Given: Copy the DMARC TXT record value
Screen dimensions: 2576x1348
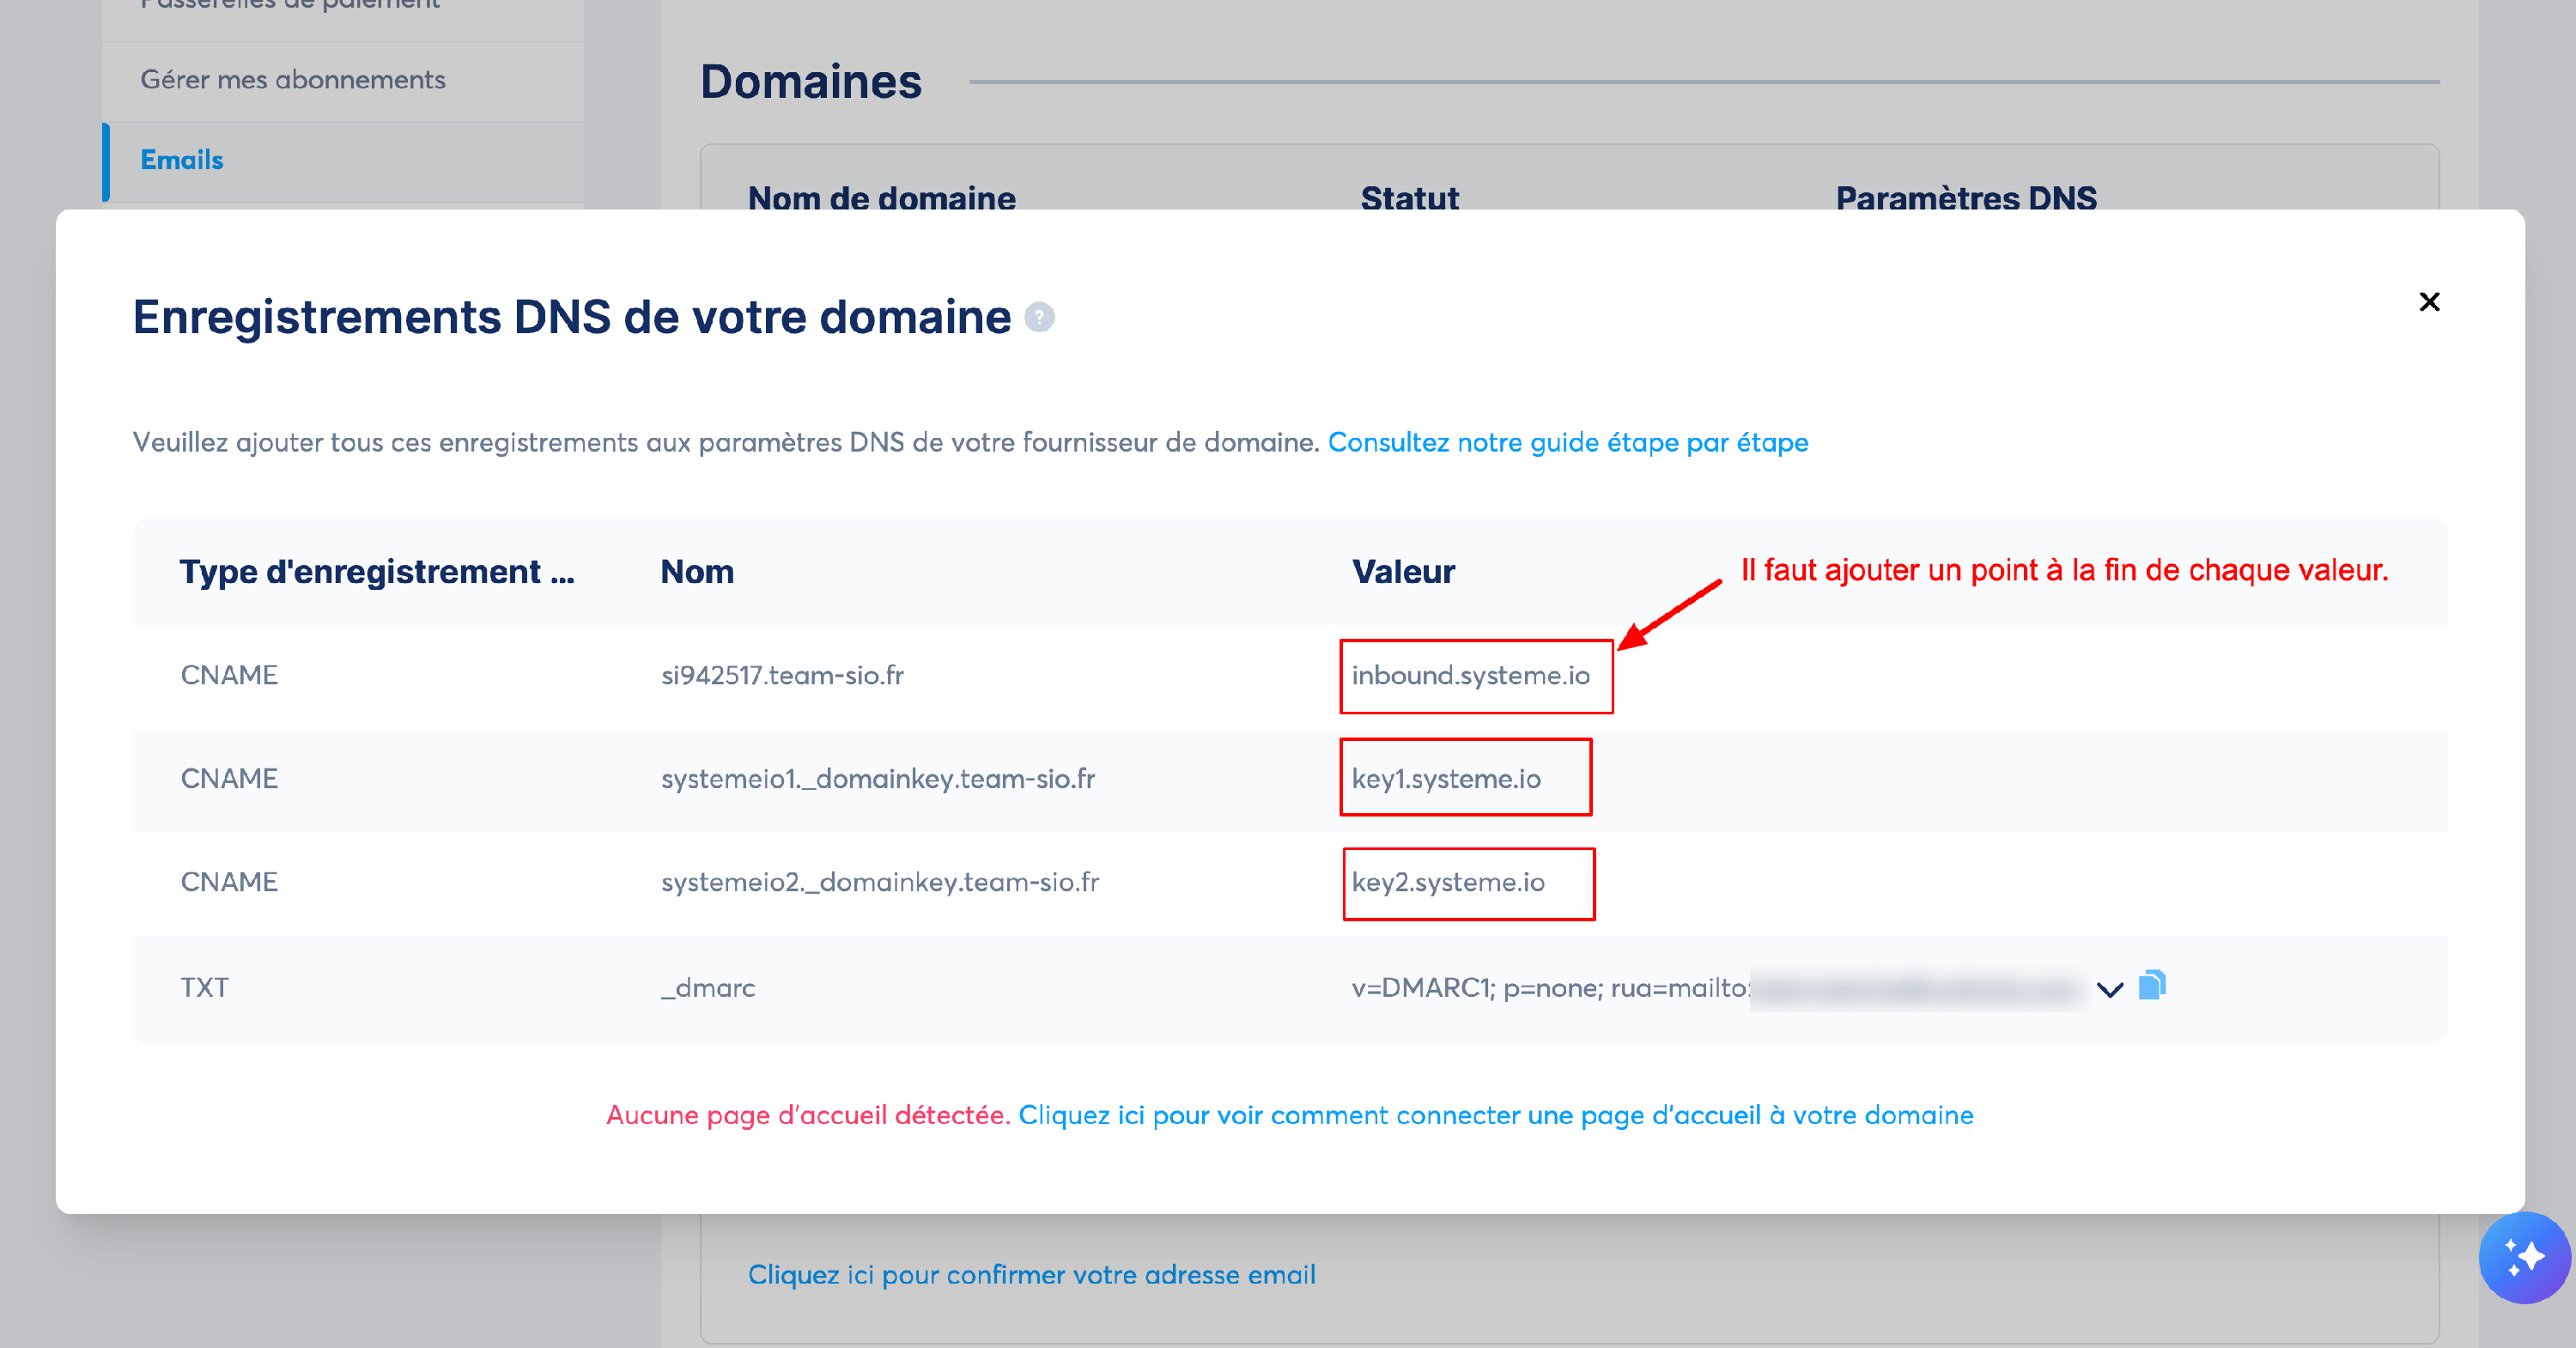Looking at the screenshot, I should tap(2152, 986).
